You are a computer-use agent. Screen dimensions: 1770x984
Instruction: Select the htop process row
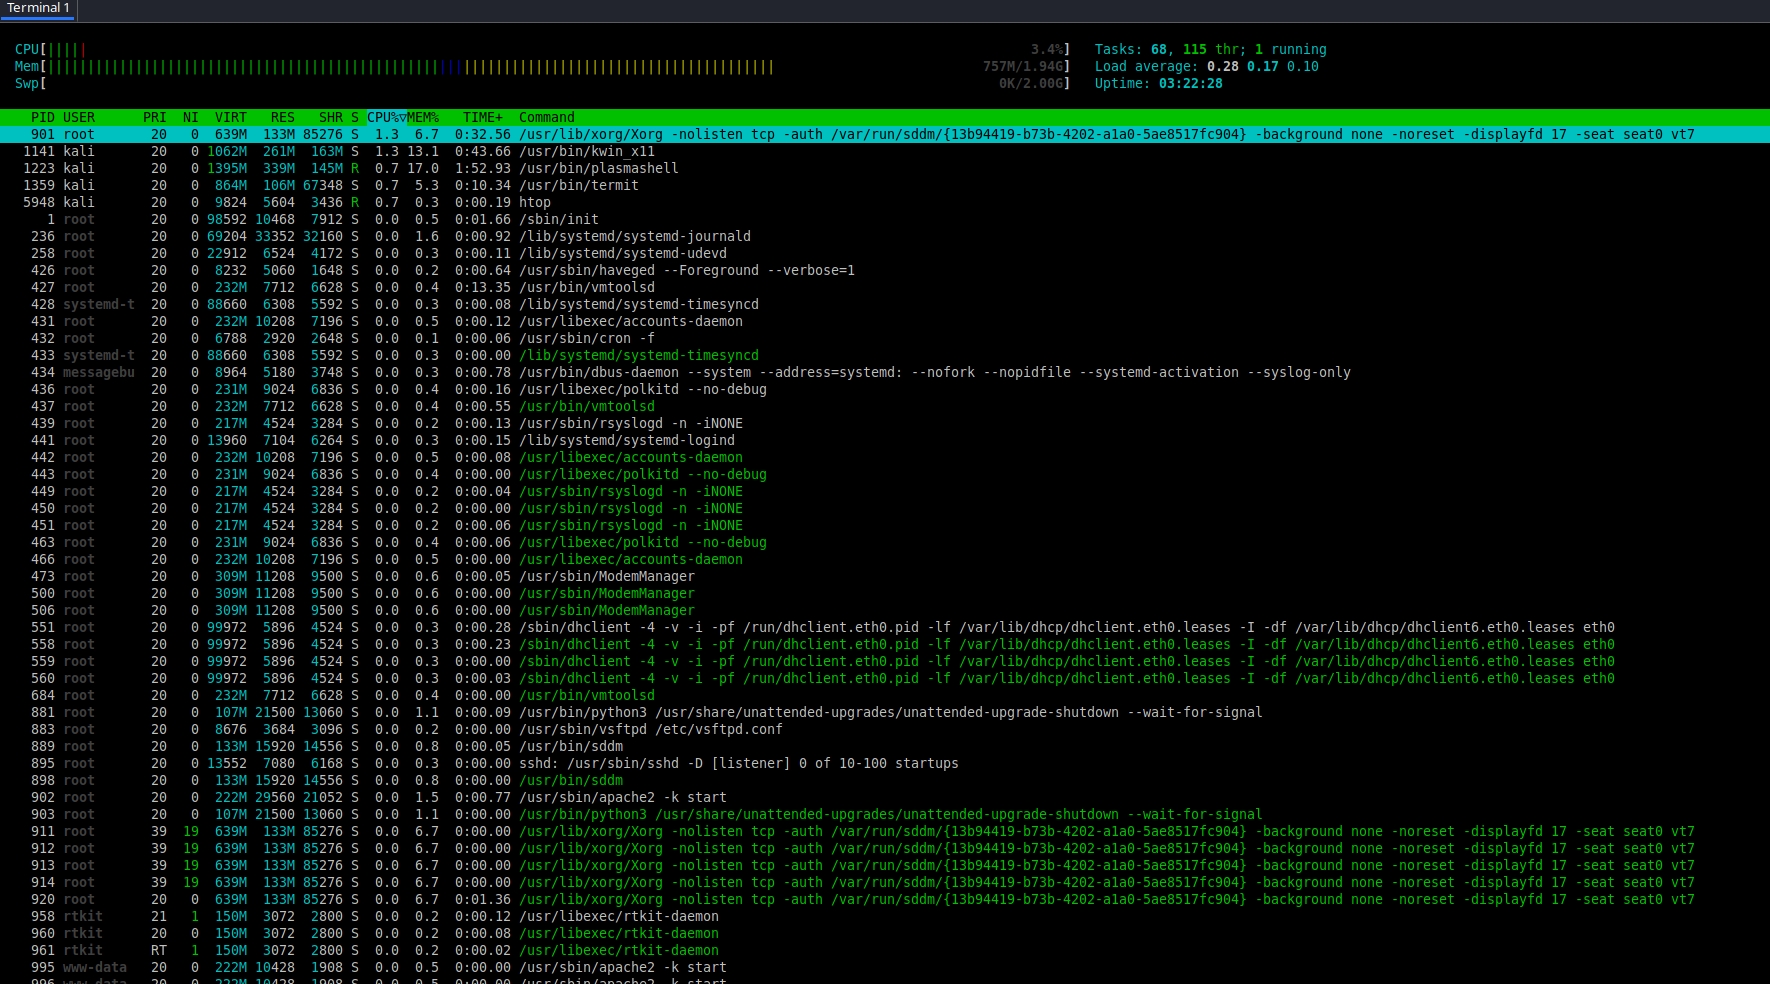tap(534, 202)
